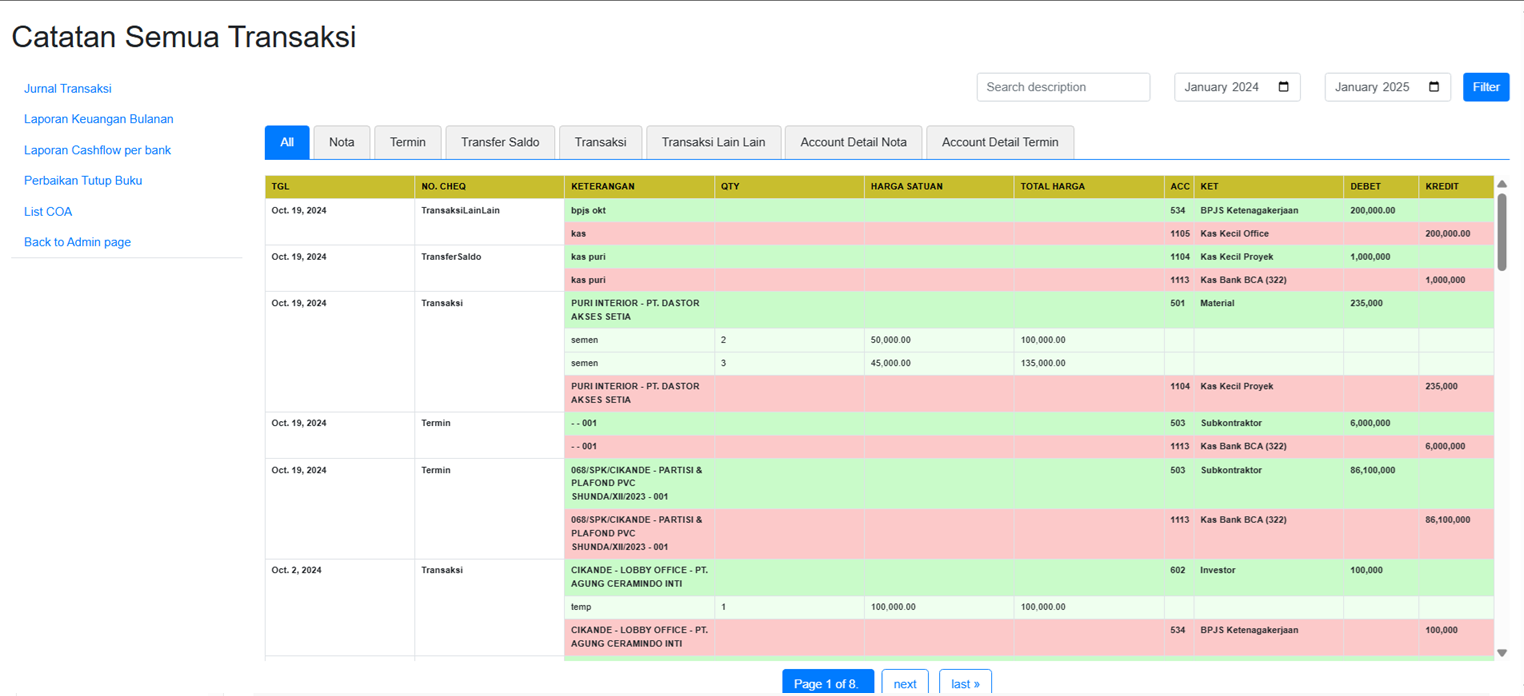Open calendar picker icon in January 2025 field
The width and height of the screenshot is (1524, 696).
(1434, 87)
